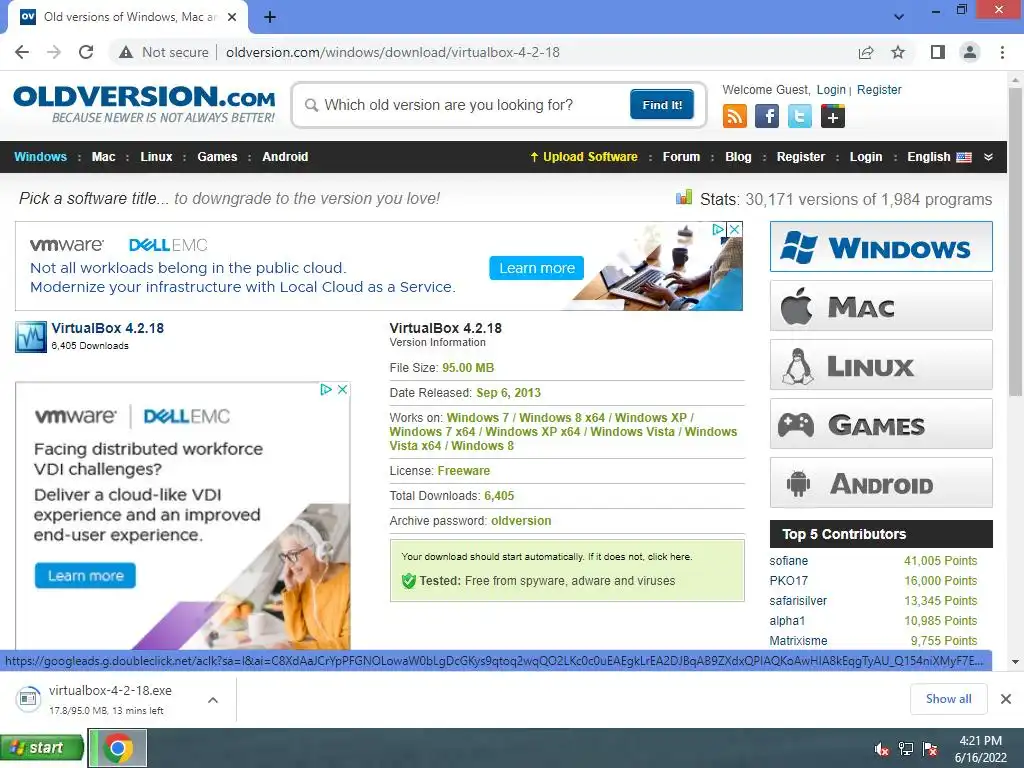
Task: Click Learn more on top banner ad
Action: tap(537, 268)
